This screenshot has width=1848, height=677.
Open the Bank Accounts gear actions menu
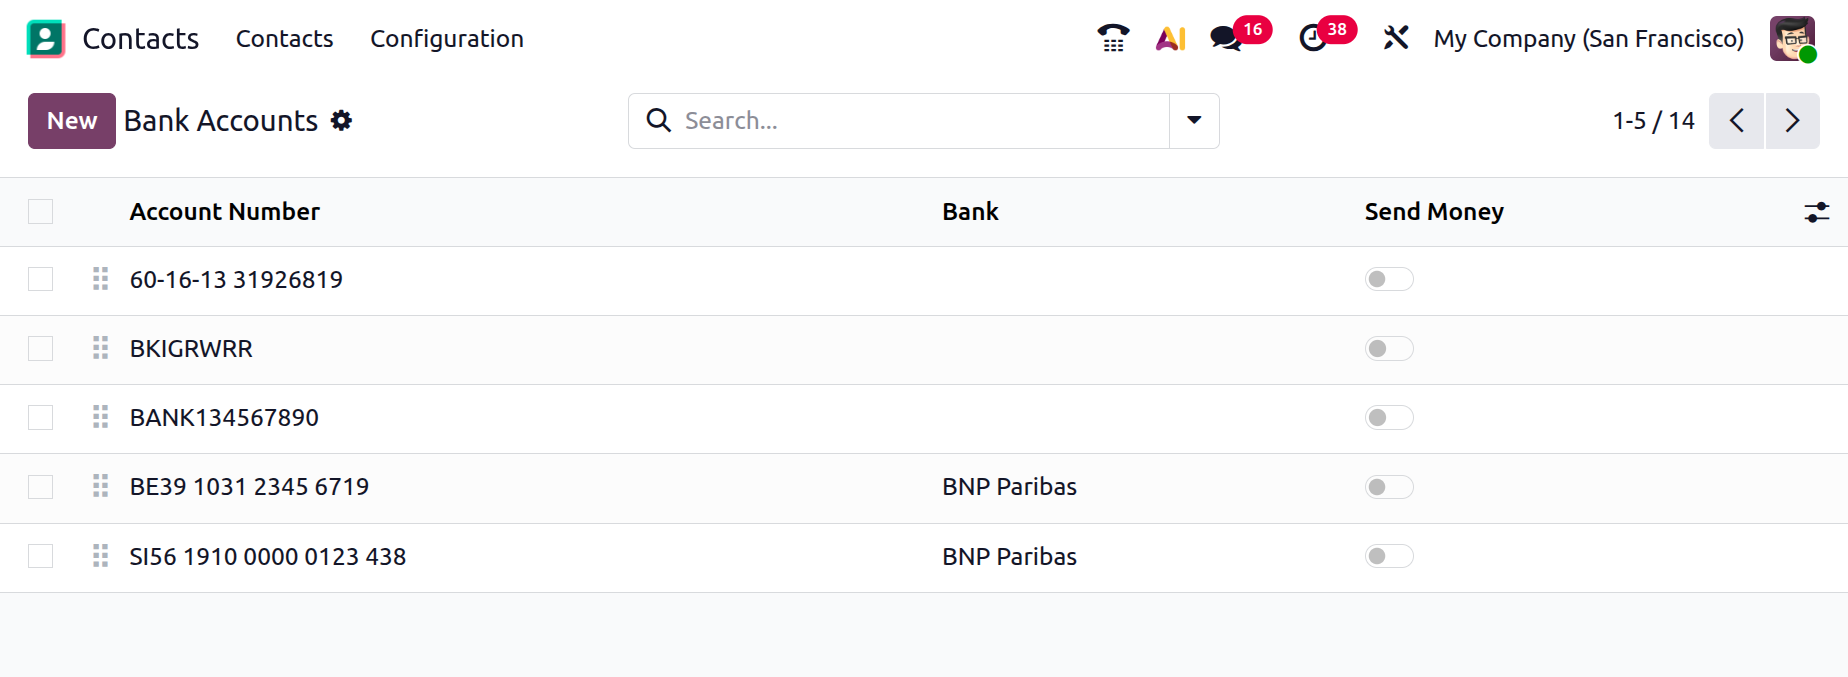point(342,121)
